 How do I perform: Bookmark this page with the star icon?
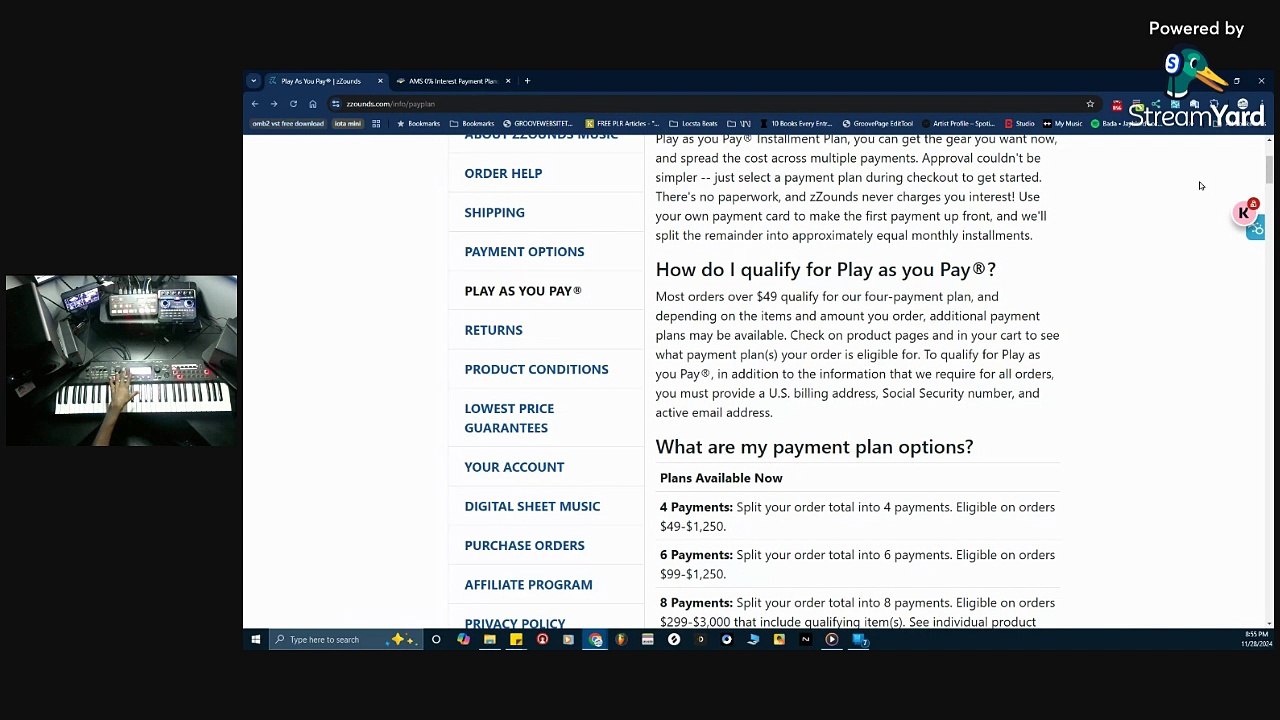pyautogui.click(x=1090, y=104)
